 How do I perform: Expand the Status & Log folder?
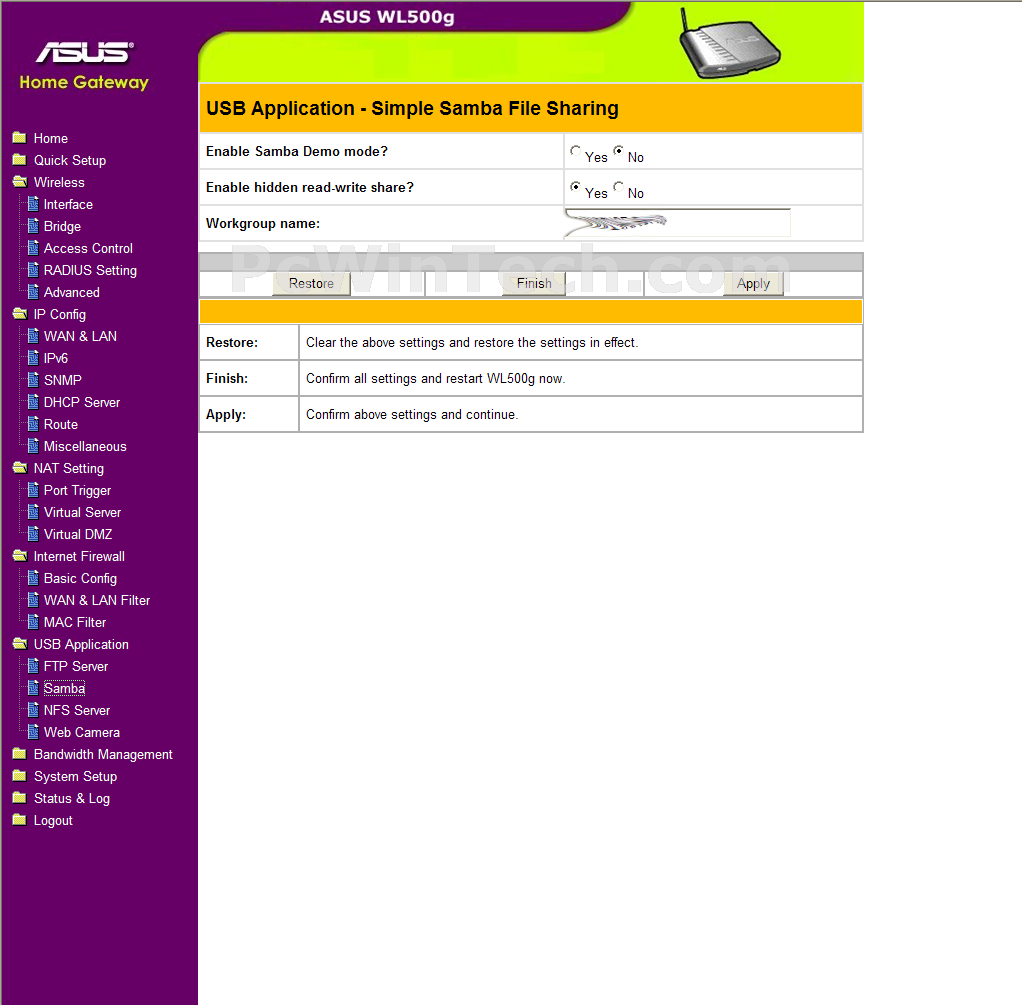(20, 798)
